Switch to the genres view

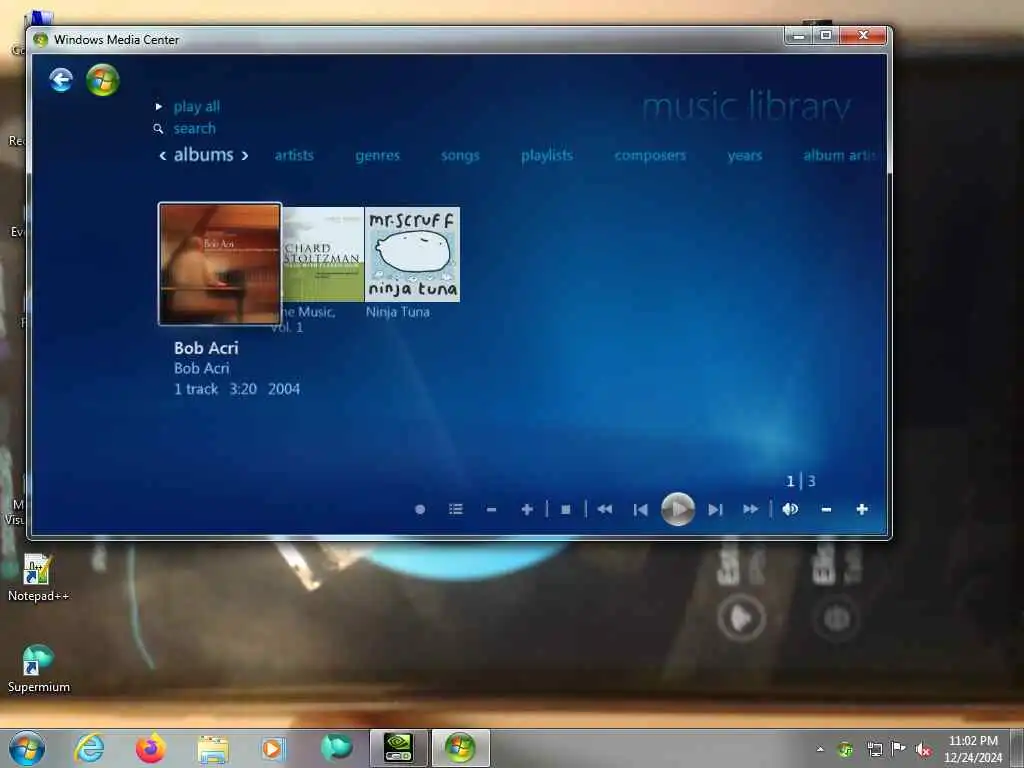[377, 155]
